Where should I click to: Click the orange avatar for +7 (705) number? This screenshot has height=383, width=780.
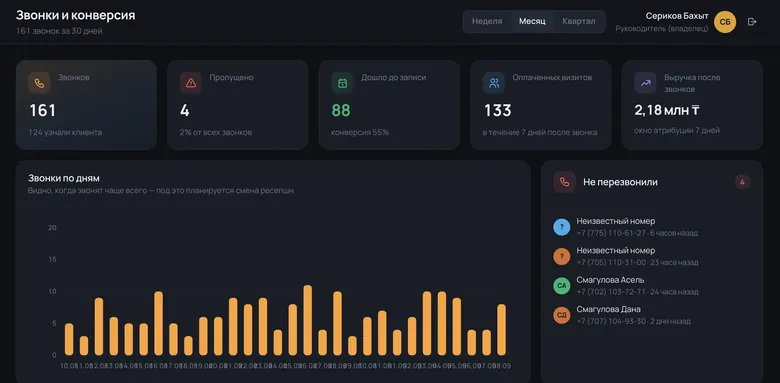pos(562,257)
